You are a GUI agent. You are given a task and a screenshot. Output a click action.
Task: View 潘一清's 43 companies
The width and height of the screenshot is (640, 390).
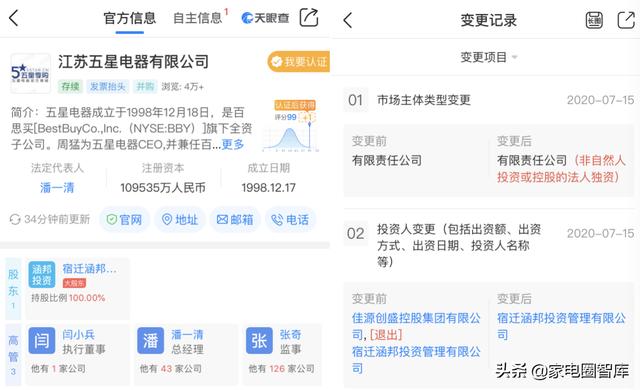coord(171,369)
